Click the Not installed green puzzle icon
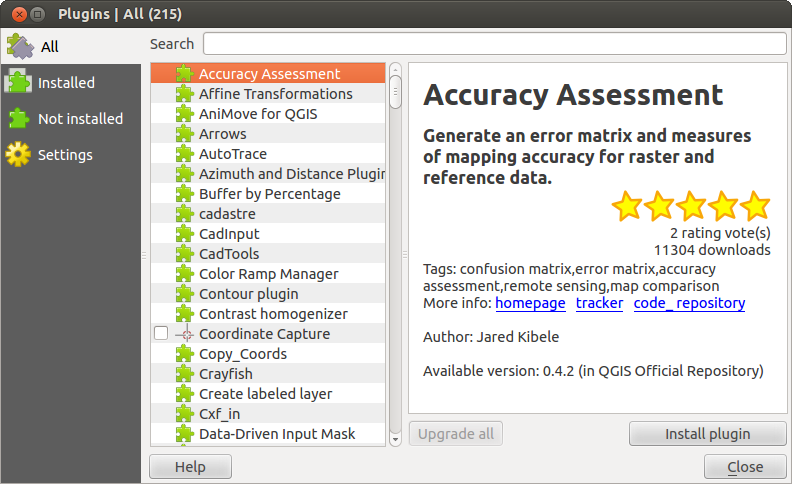792x484 pixels. coord(19,119)
